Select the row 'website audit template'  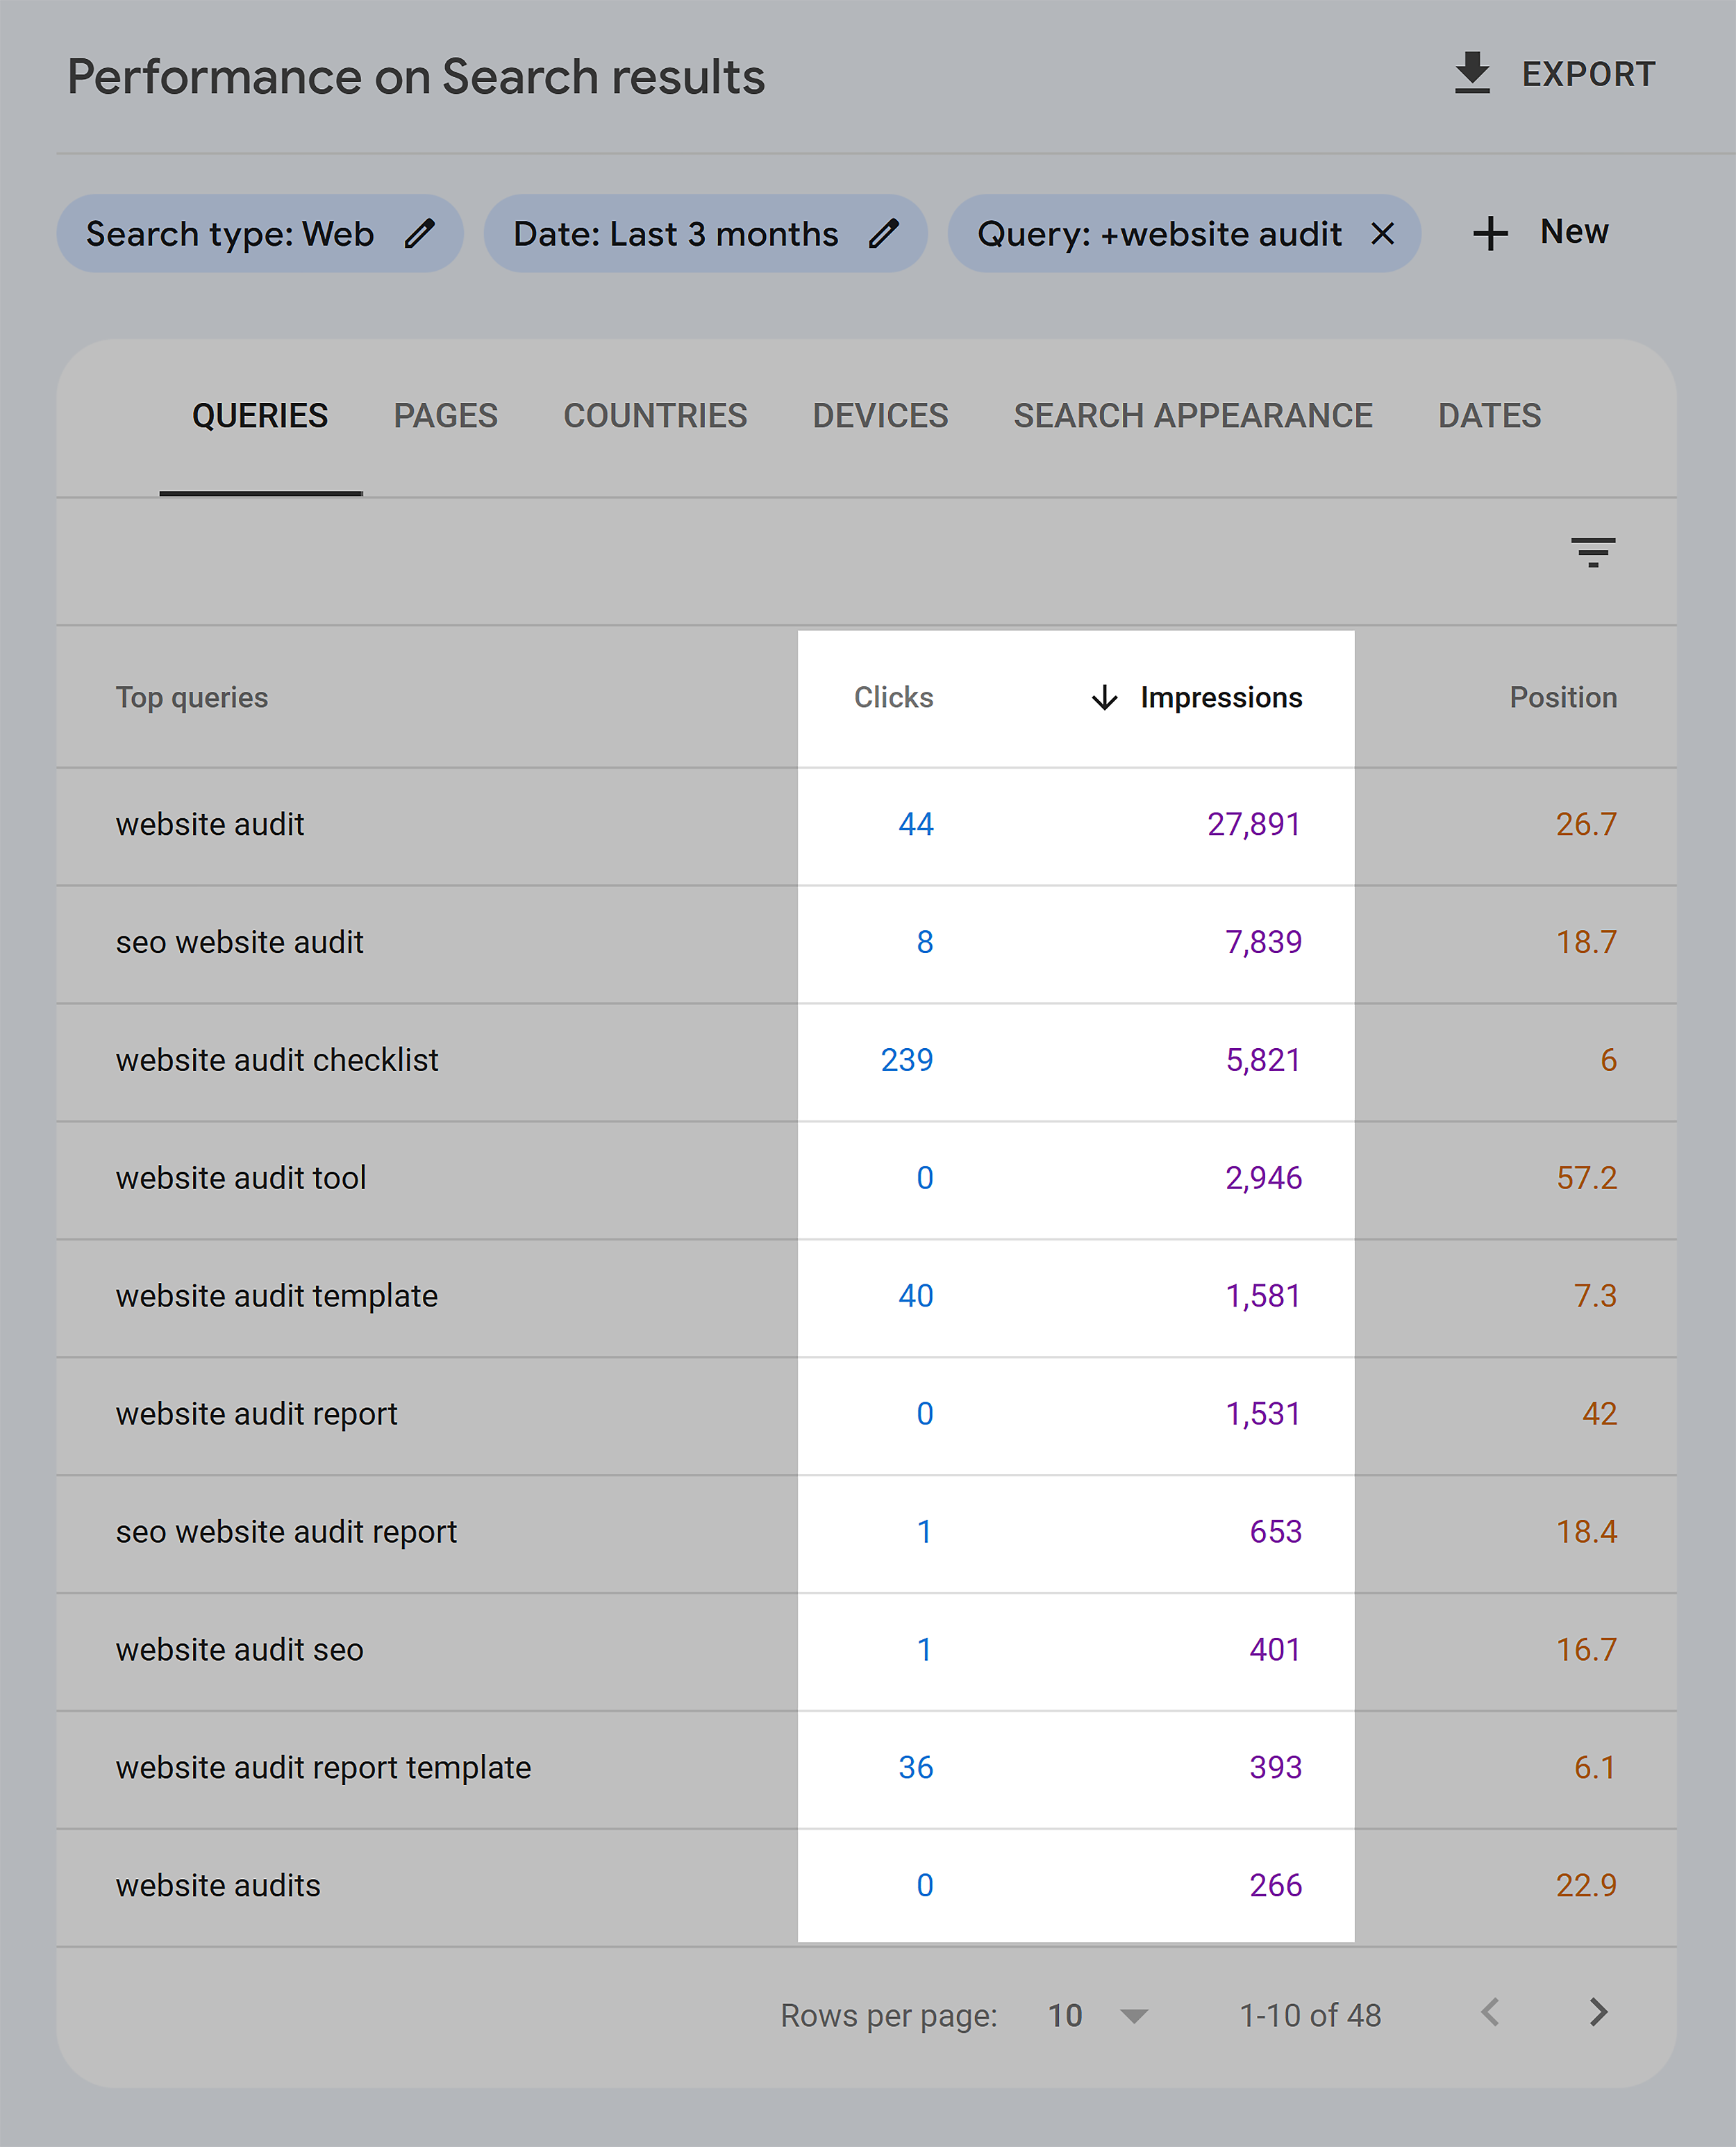tap(277, 1296)
